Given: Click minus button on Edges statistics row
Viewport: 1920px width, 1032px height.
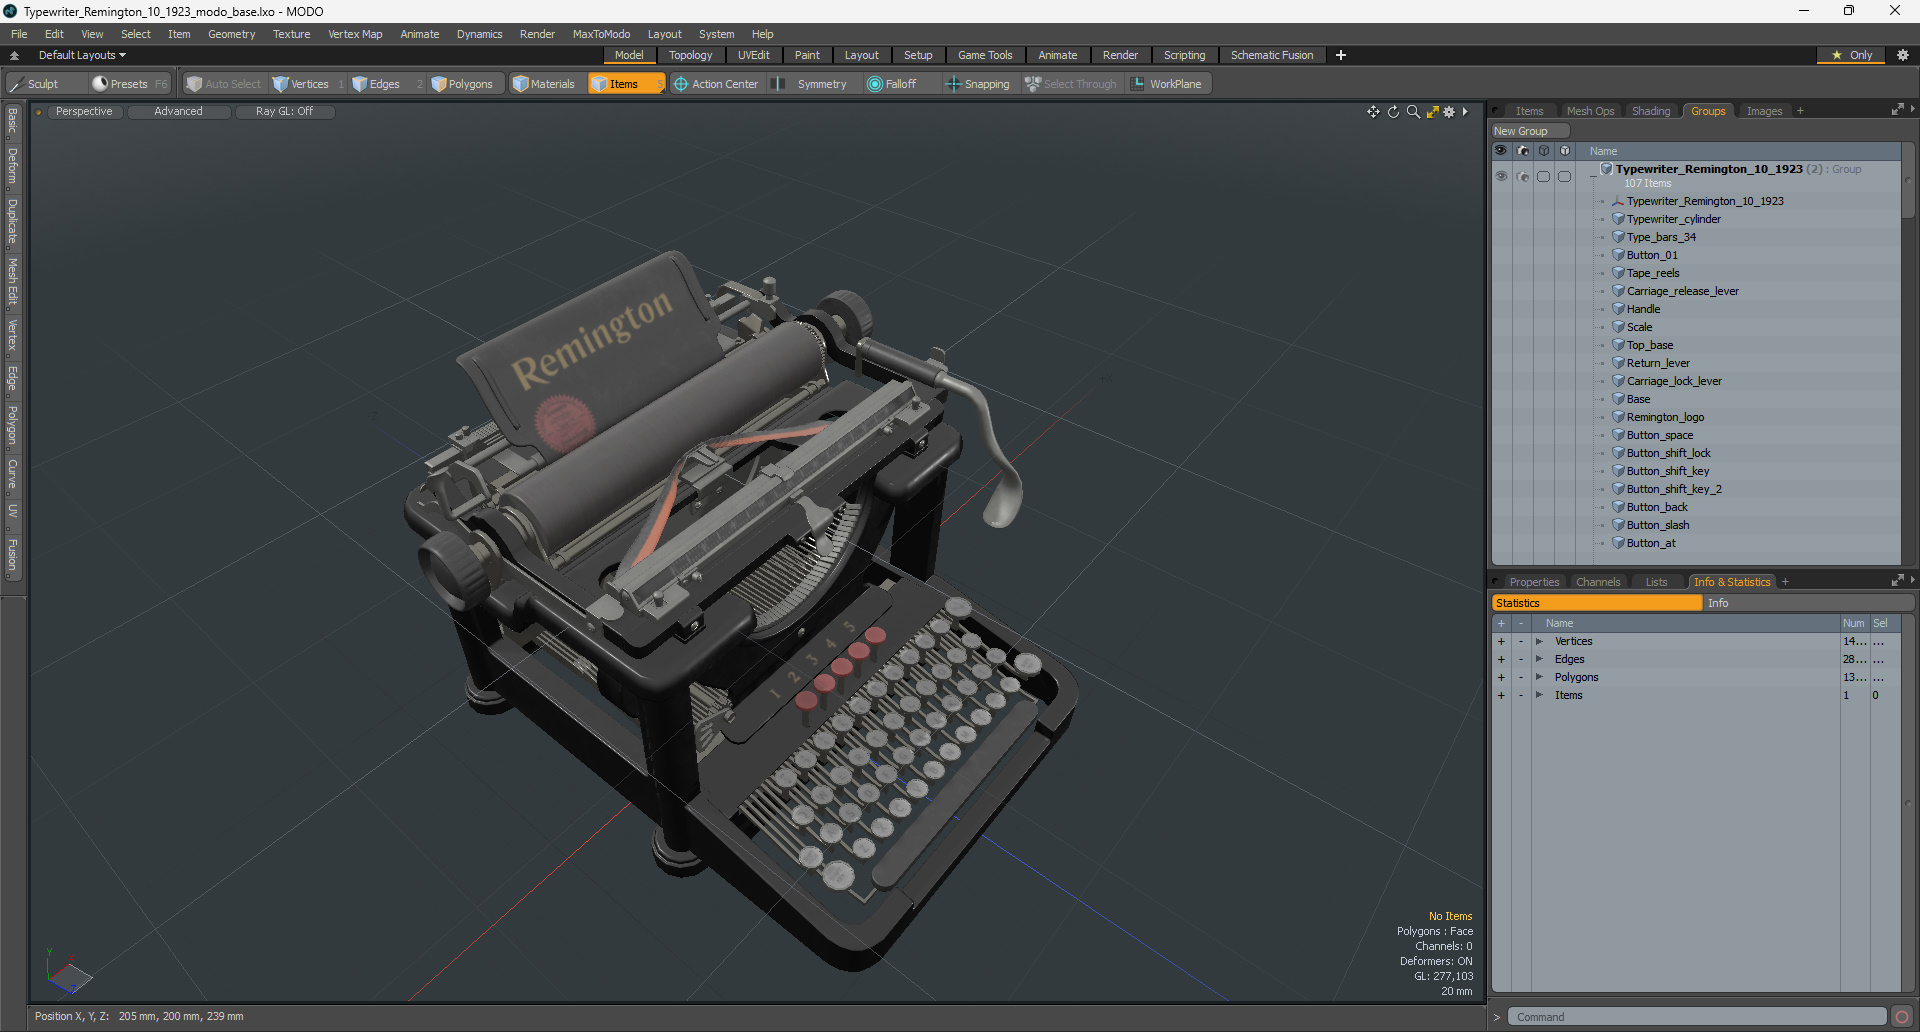Looking at the screenshot, I should pyautogui.click(x=1521, y=660).
